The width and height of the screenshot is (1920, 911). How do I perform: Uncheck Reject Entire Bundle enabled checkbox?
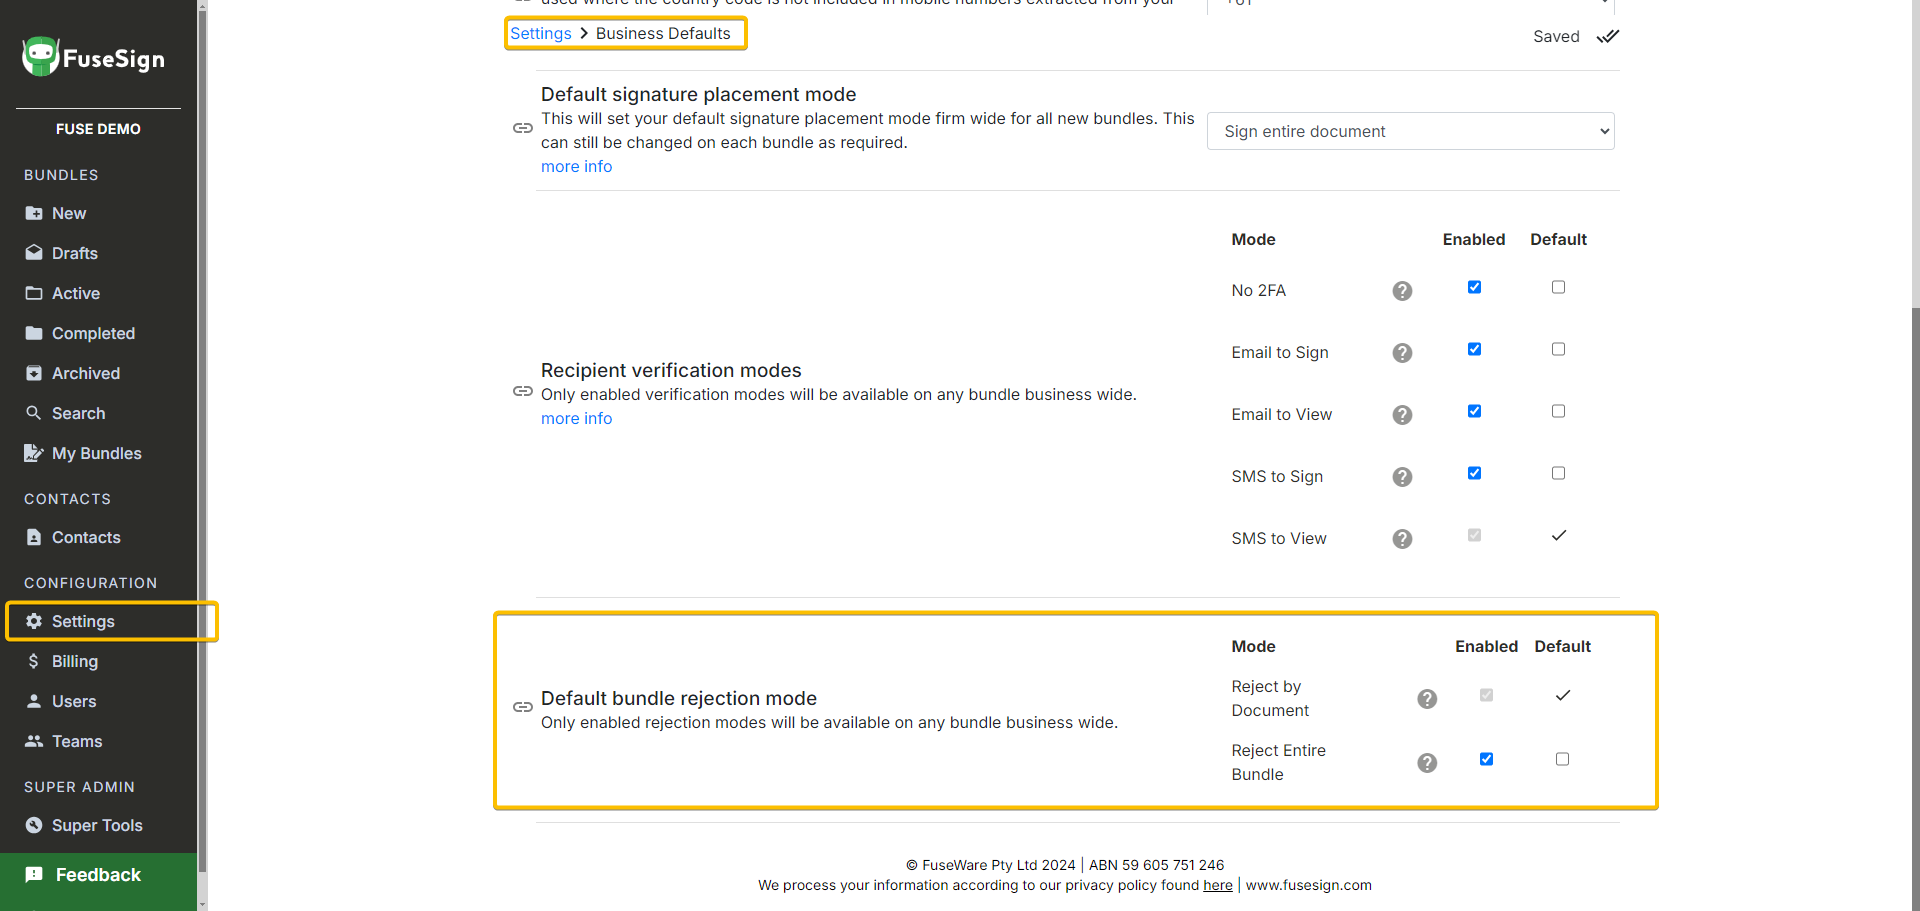tap(1486, 760)
